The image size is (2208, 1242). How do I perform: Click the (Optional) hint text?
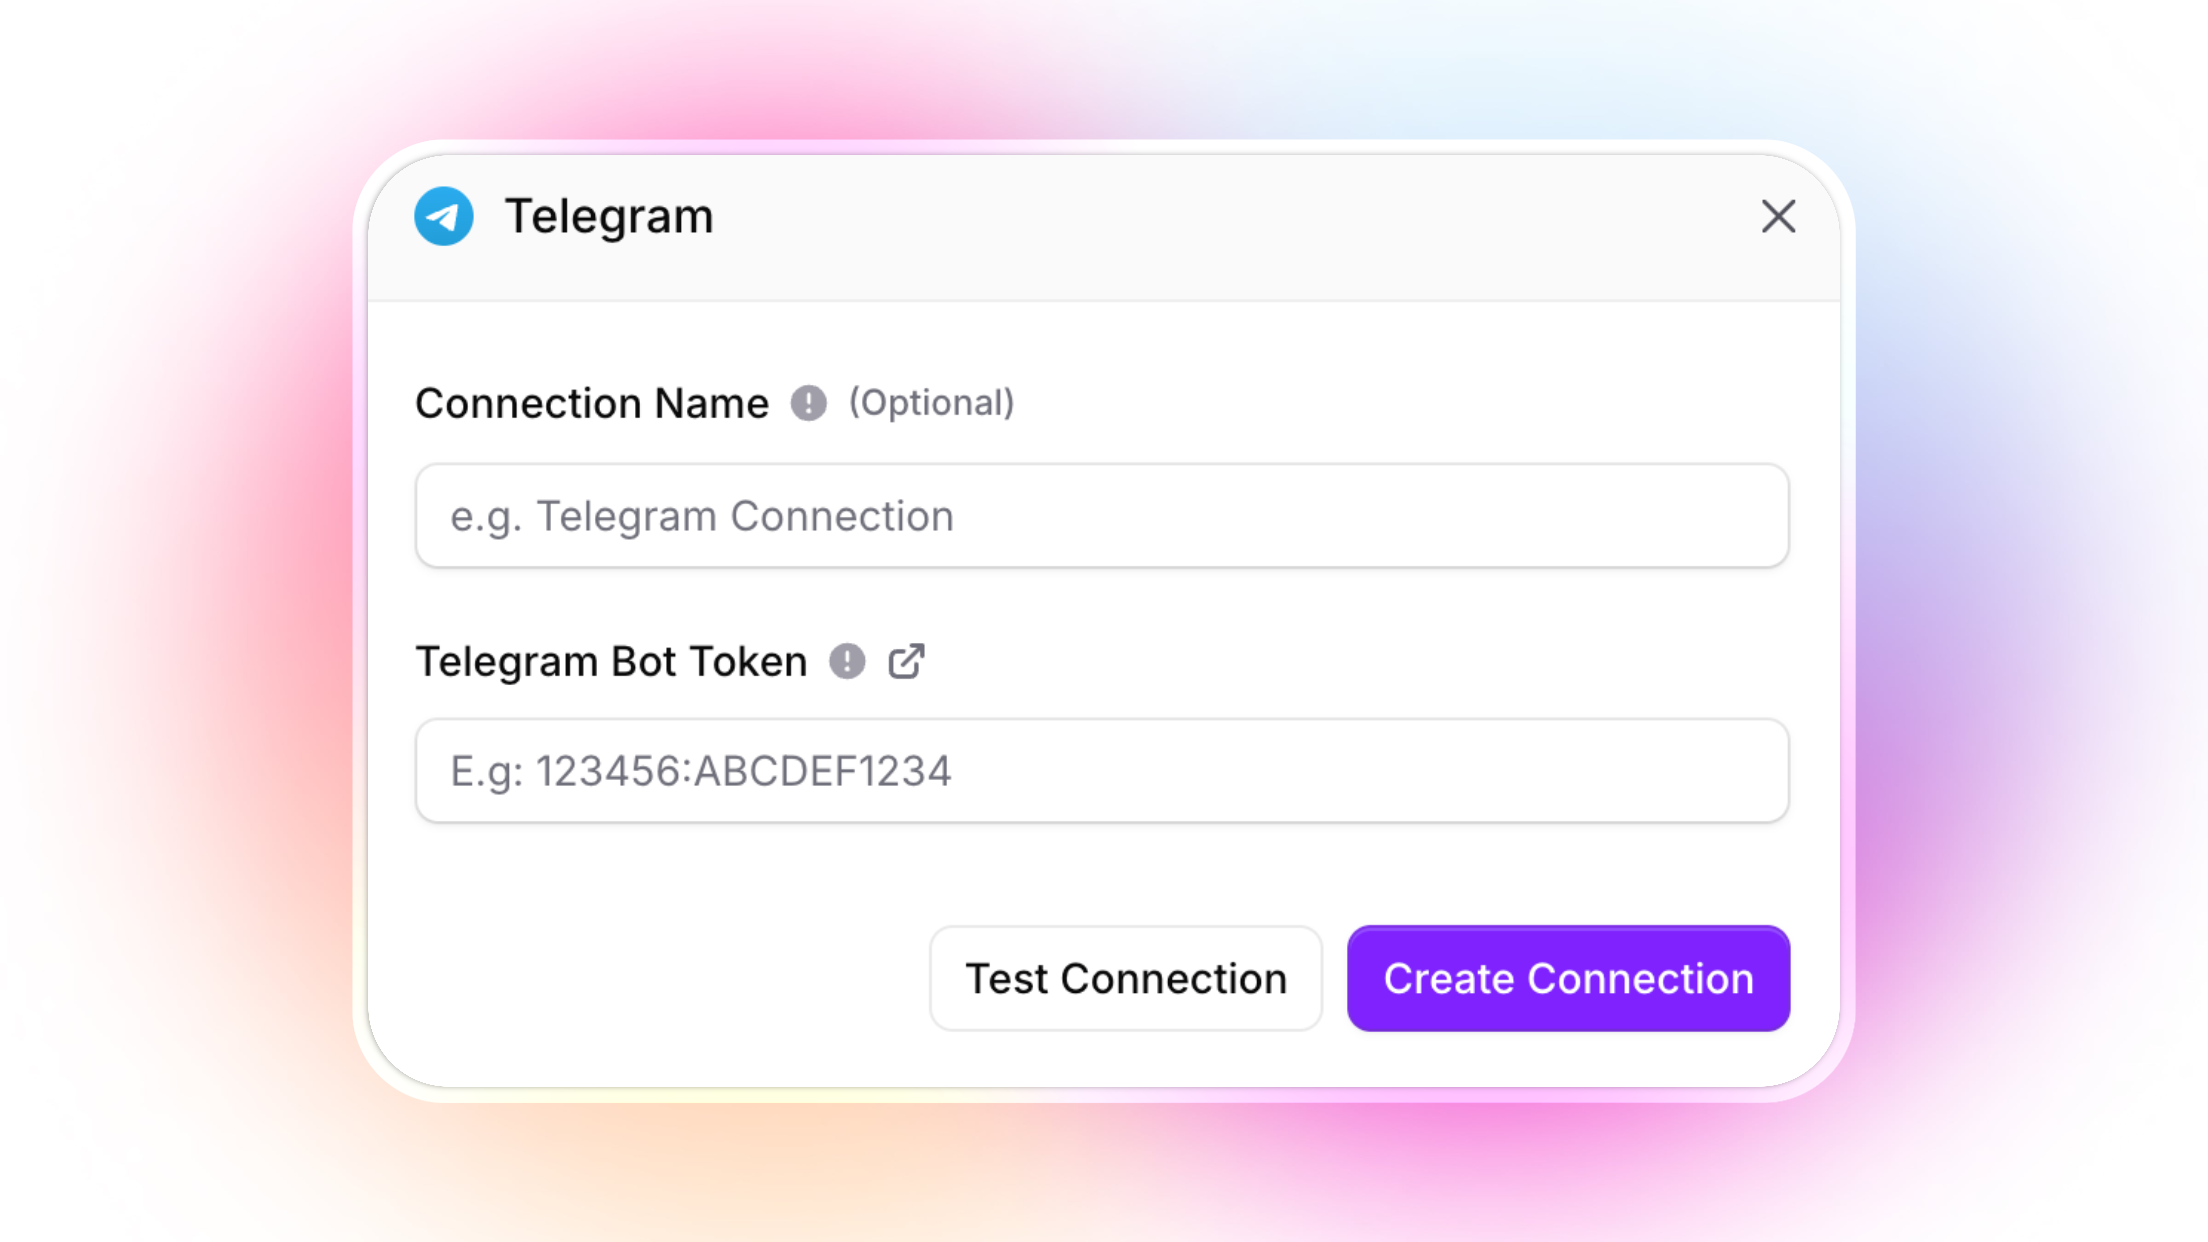[931, 403]
